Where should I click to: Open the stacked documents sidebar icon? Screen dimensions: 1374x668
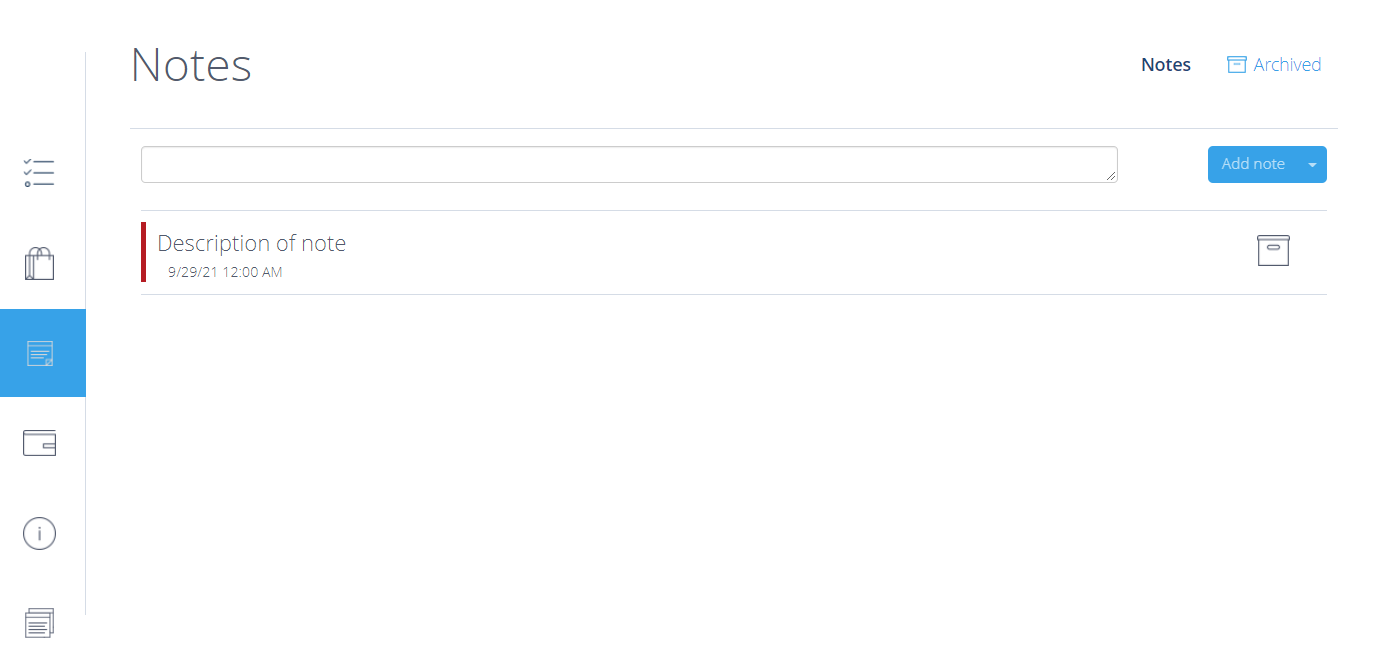point(39,623)
